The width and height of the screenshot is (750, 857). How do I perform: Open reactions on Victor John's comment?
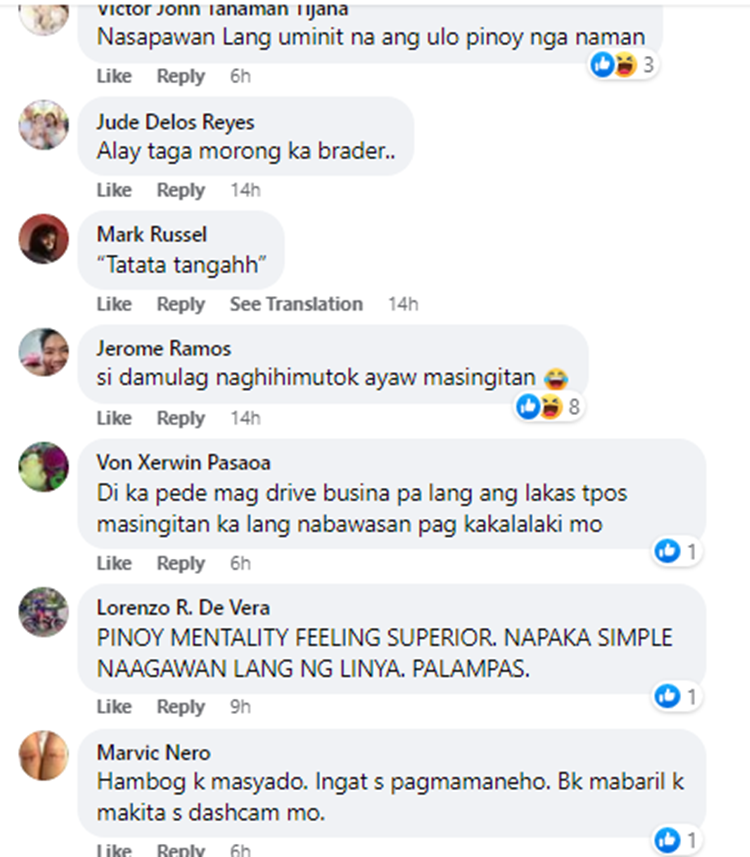point(623,65)
